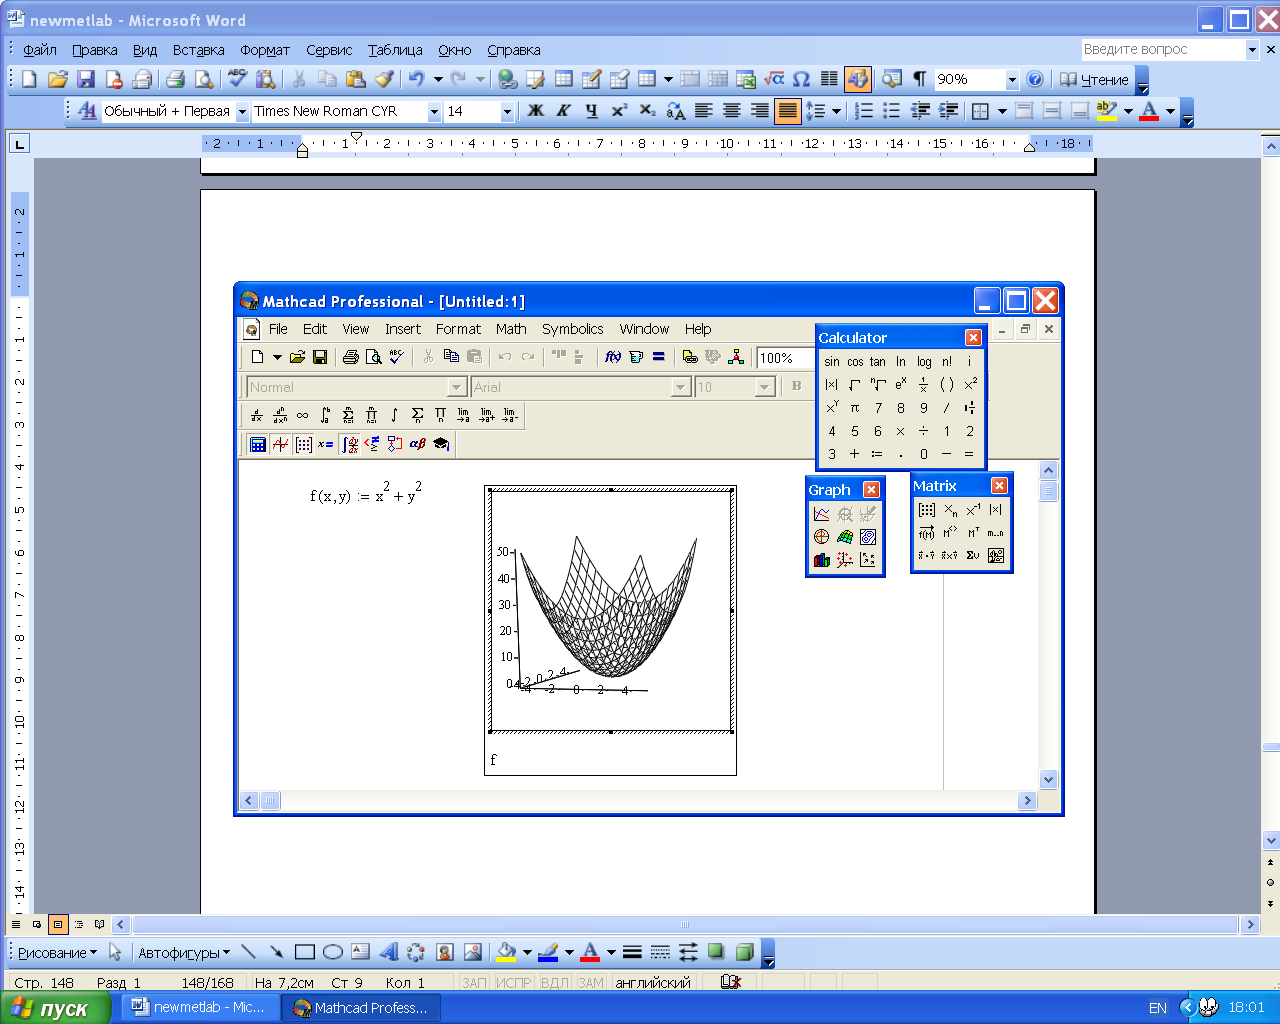Toggle the Drawing toolbar button

point(858,79)
